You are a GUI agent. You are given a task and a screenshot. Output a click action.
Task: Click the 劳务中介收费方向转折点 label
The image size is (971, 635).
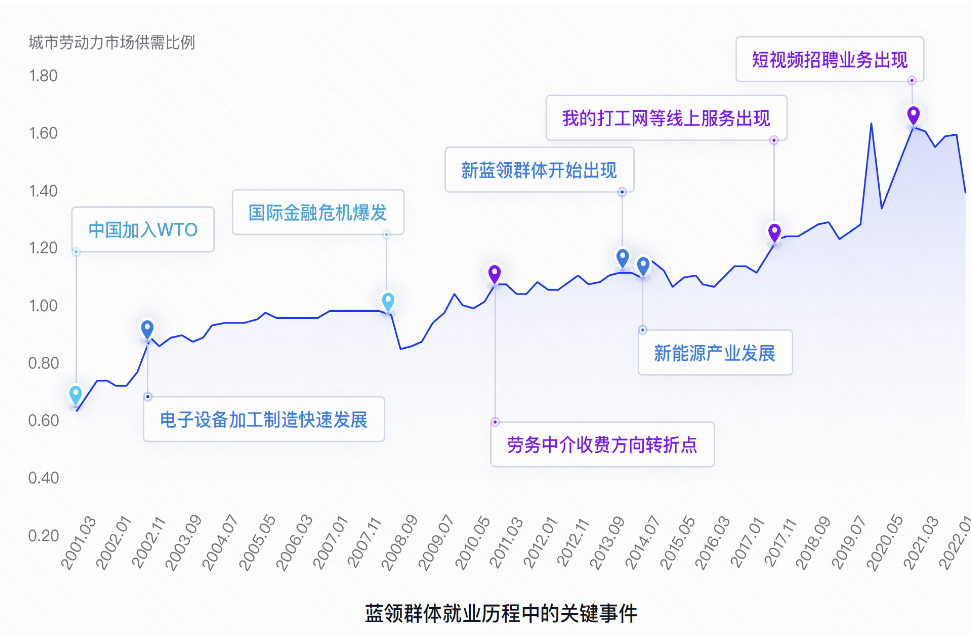coord(602,444)
